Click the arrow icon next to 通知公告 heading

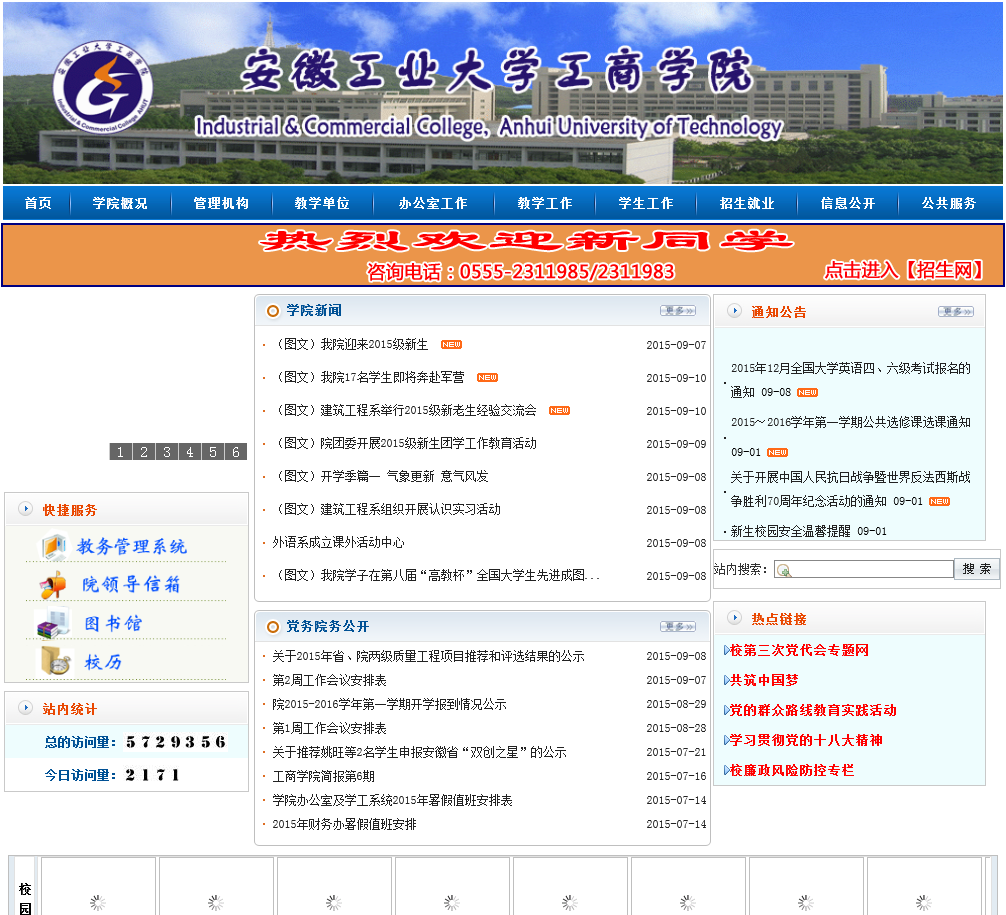pyautogui.click(x=735, y=311)
